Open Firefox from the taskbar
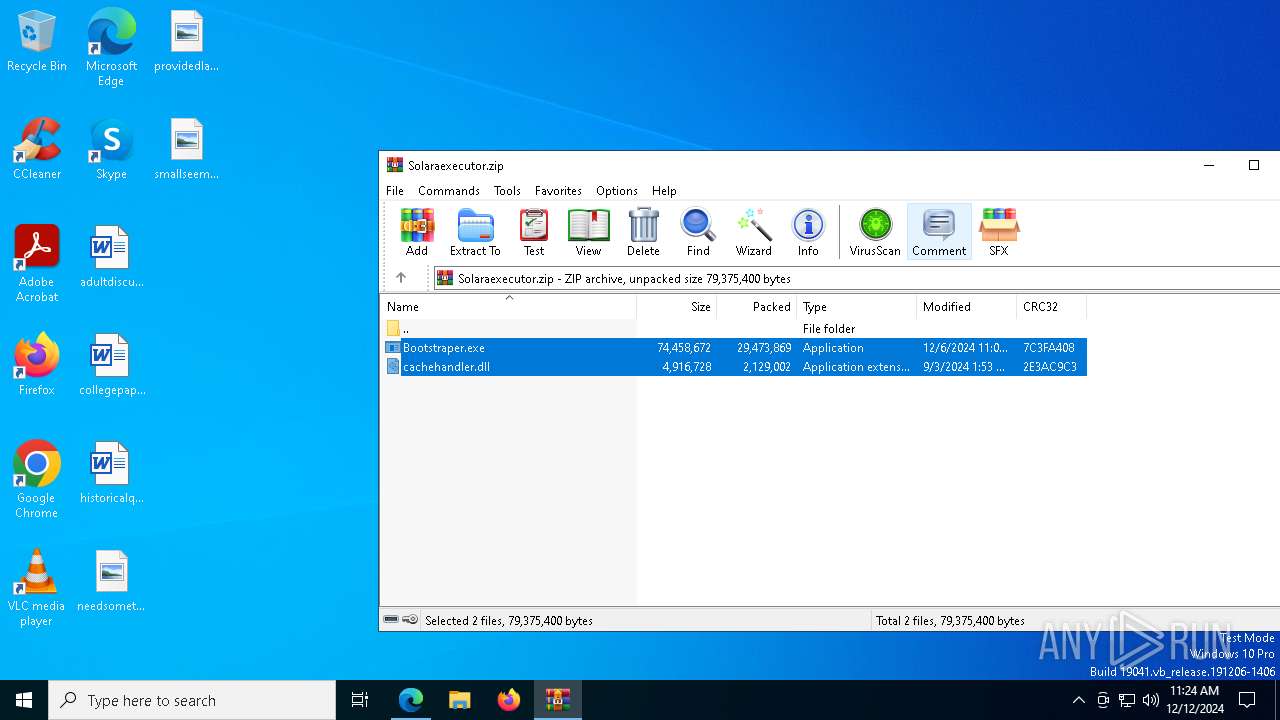1280x720 pixels. pos(509,700)
